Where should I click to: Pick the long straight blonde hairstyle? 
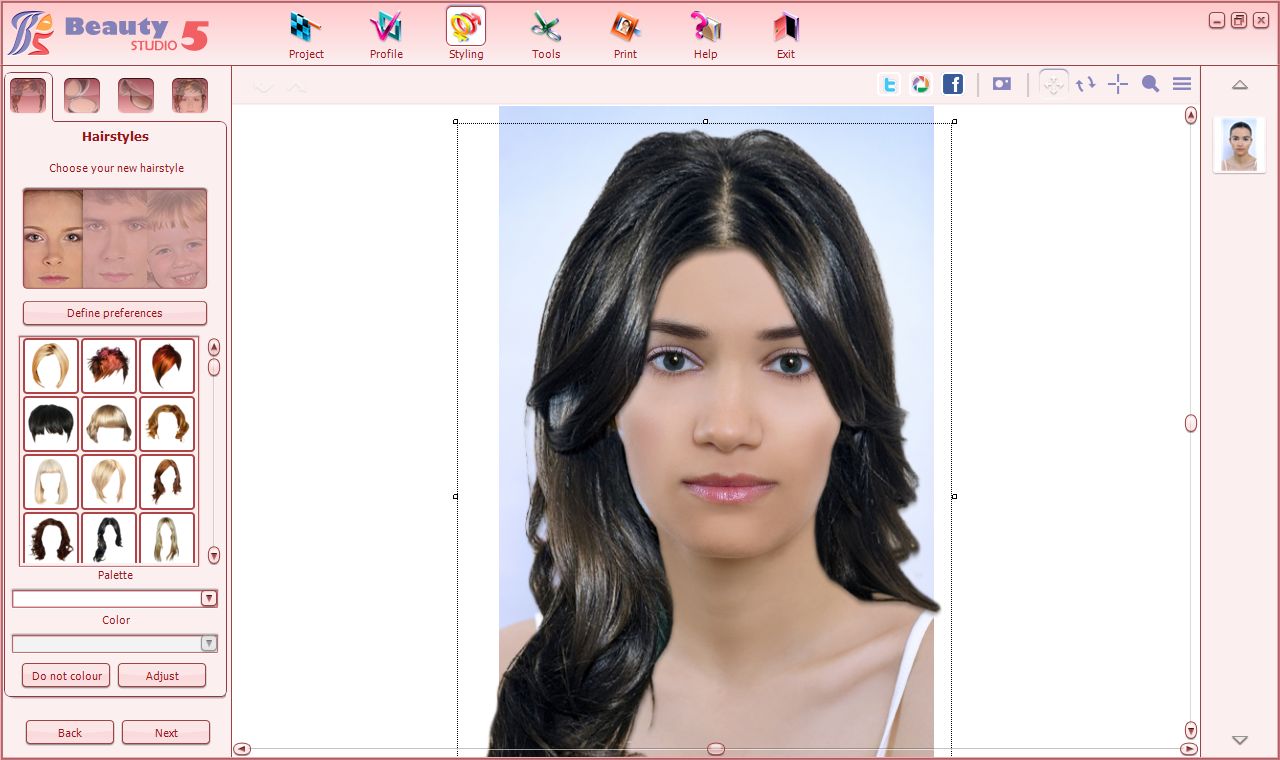coord(167,539)
